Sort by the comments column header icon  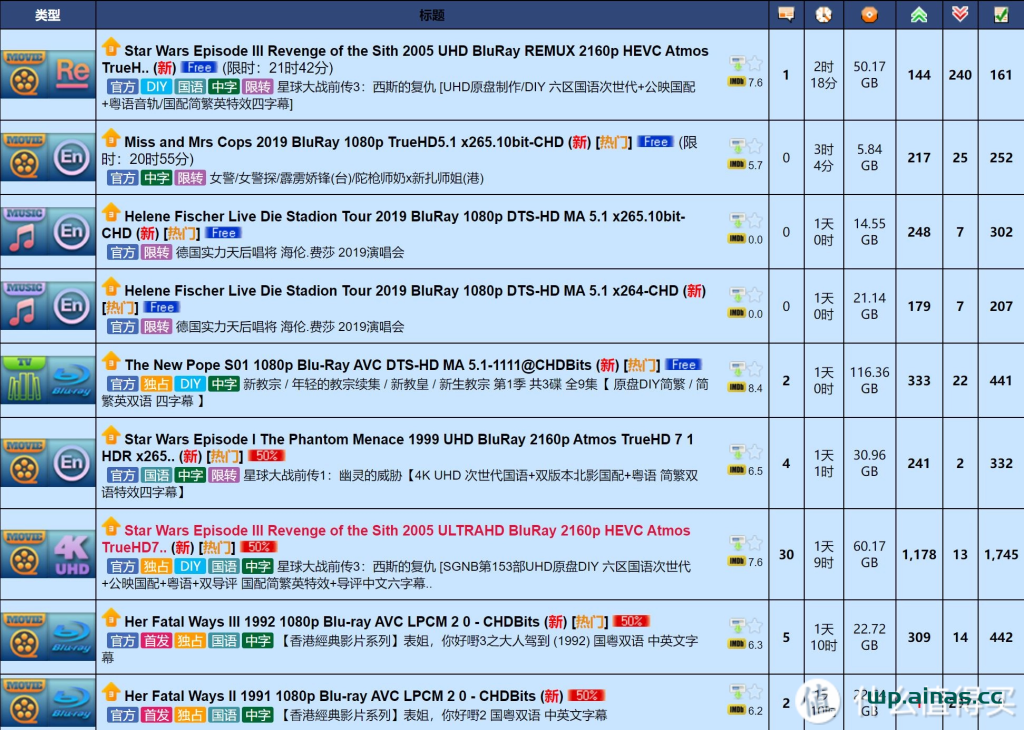pyautogui.click(x=786, y=14)
